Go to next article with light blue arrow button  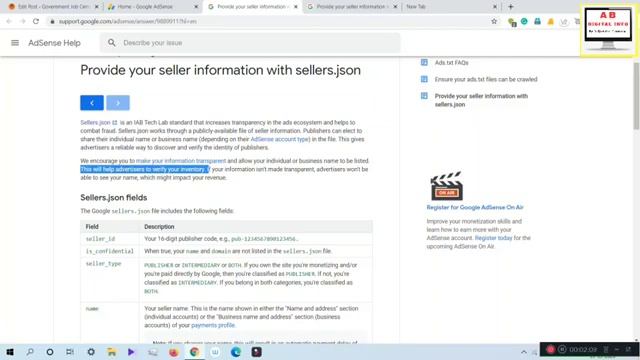point(118,103)
